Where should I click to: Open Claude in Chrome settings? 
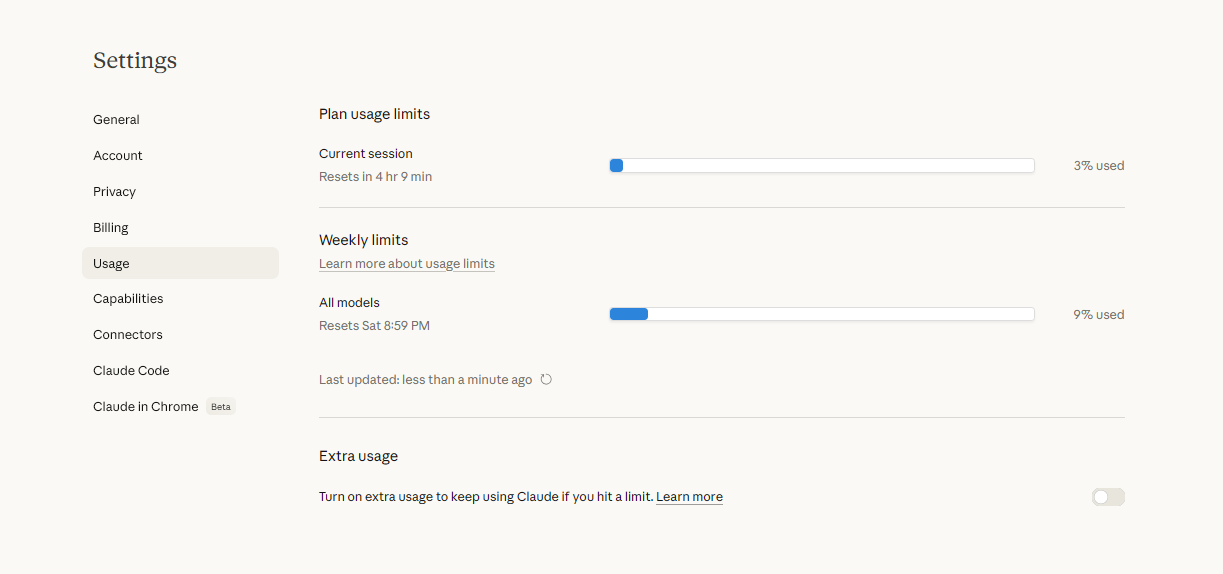pyautogui.click(x=145, y=407)
